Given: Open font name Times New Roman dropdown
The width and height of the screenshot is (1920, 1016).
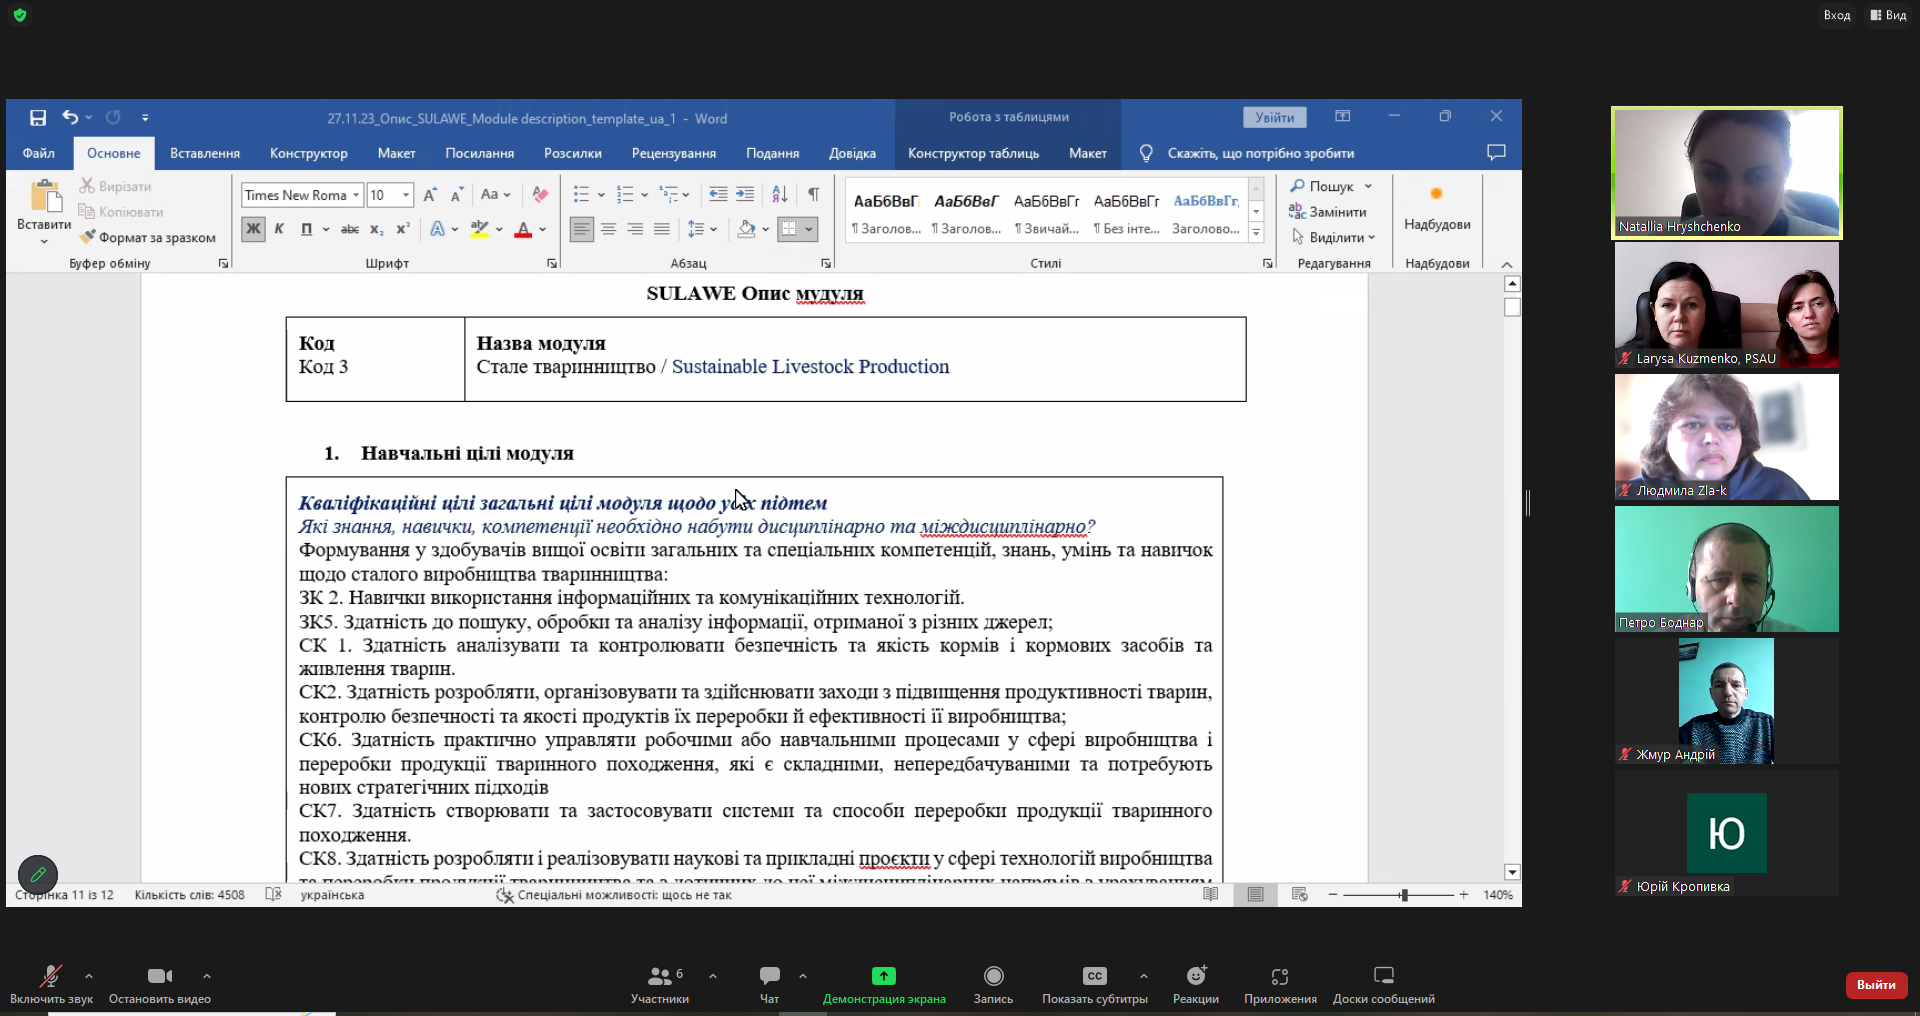Looking at the screenshot, I should click(356, 195).
